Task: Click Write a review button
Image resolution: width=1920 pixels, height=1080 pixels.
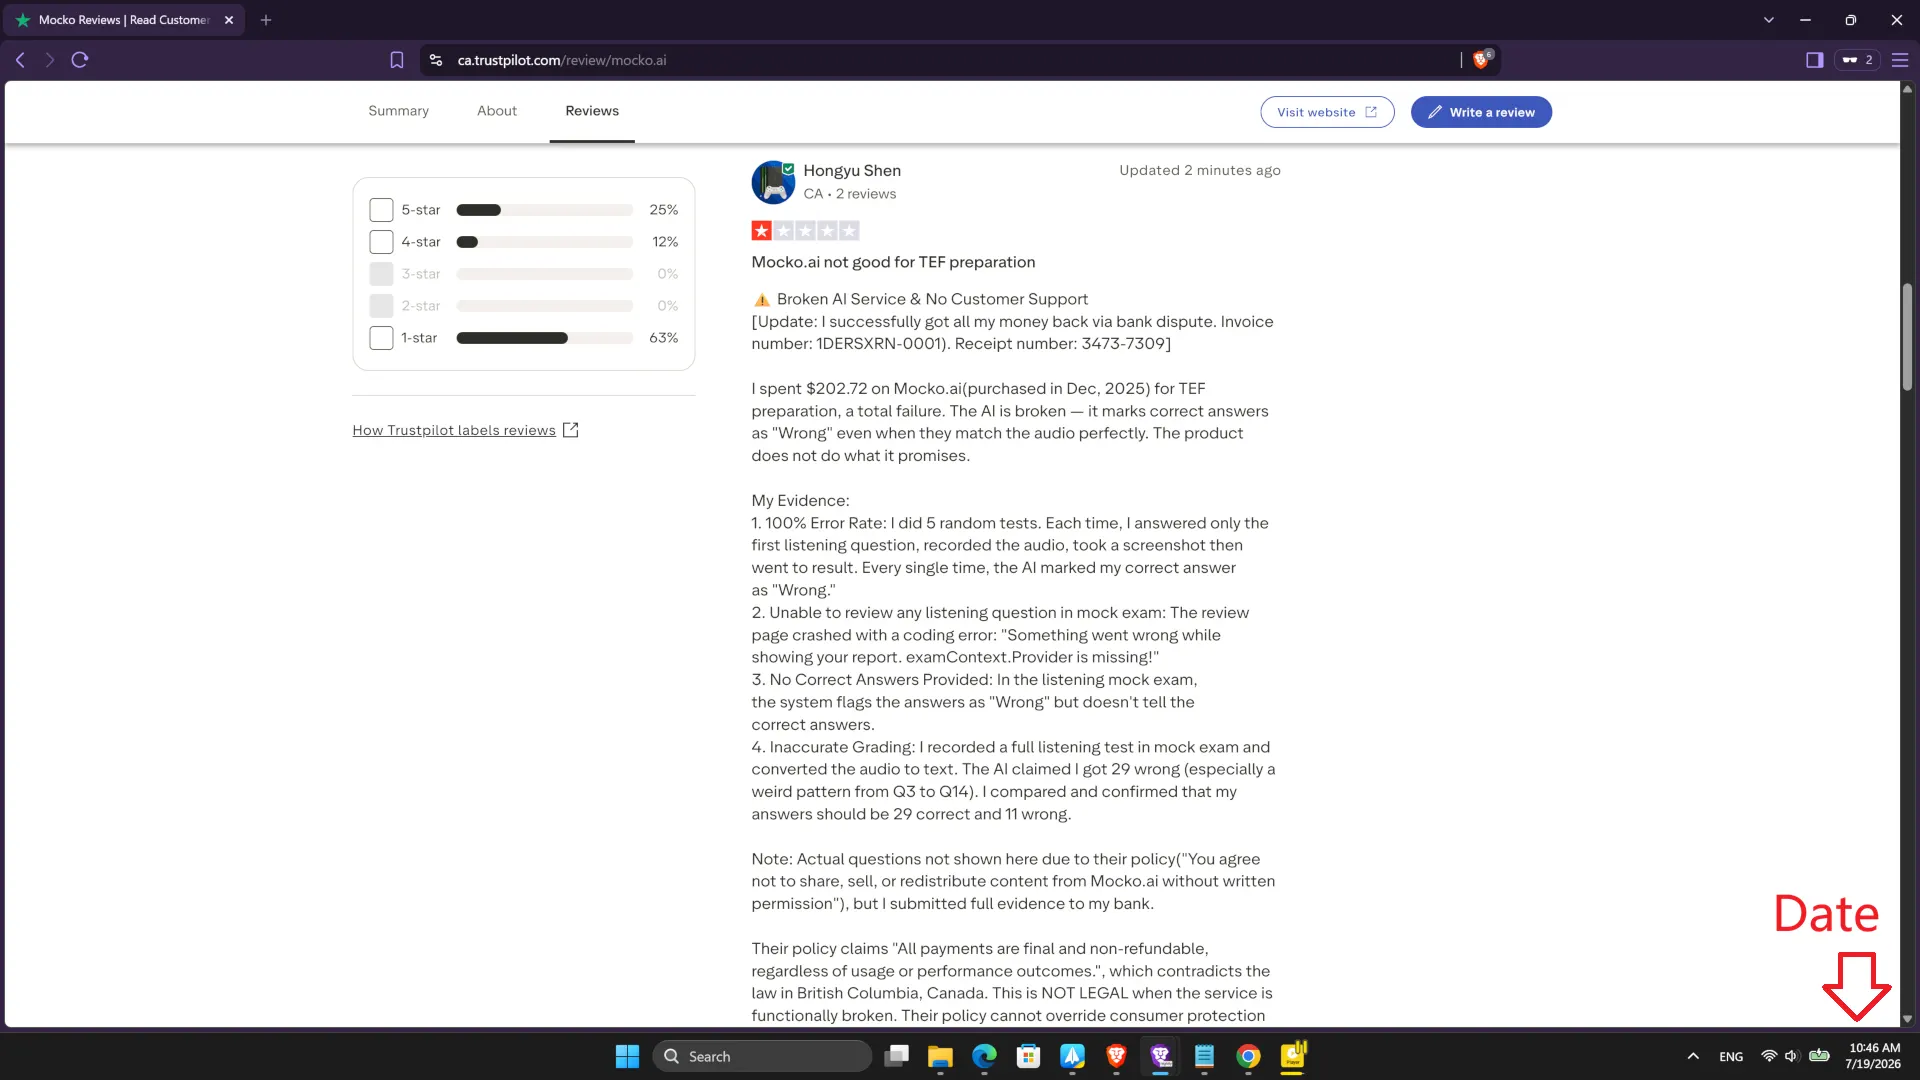Action: (x=1481, y=112)
